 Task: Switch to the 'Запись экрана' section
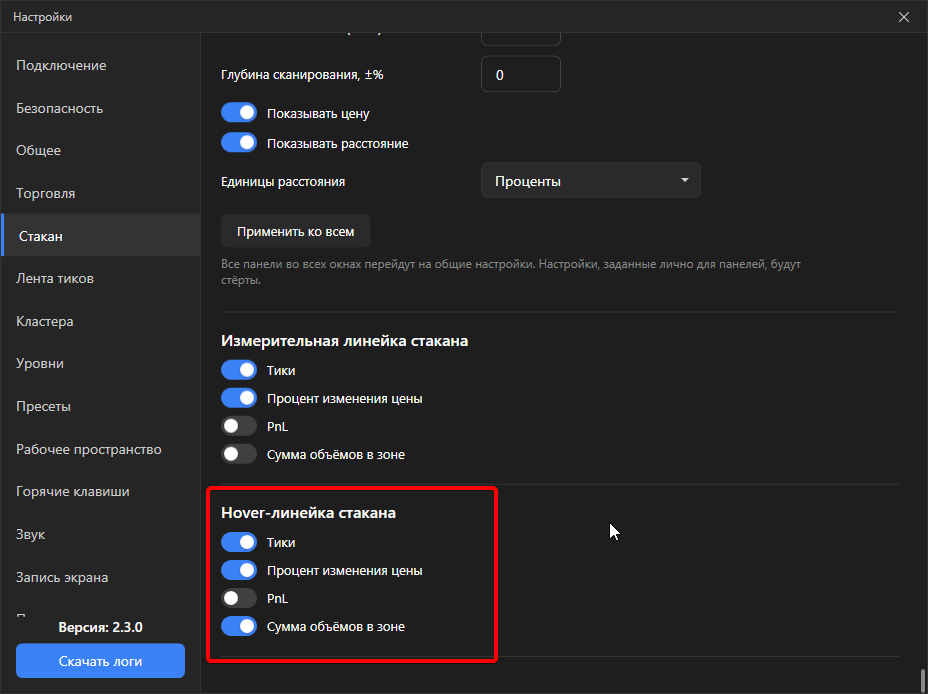pos(101,577)
